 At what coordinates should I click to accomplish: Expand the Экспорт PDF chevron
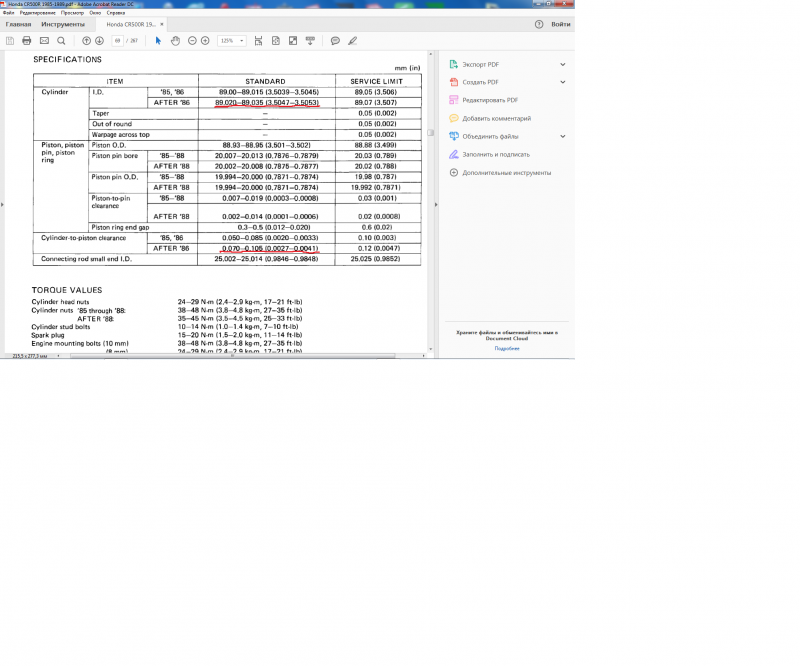(563, 64)
